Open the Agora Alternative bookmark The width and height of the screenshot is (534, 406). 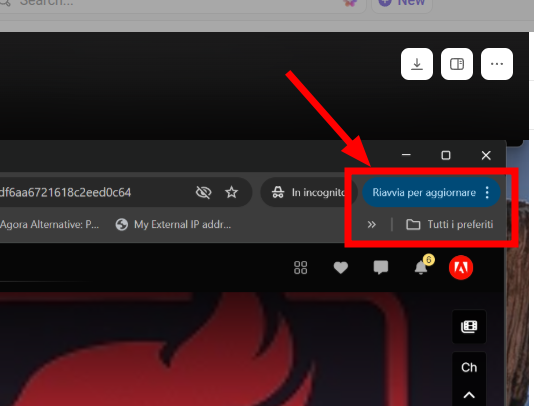pos(49,224)
